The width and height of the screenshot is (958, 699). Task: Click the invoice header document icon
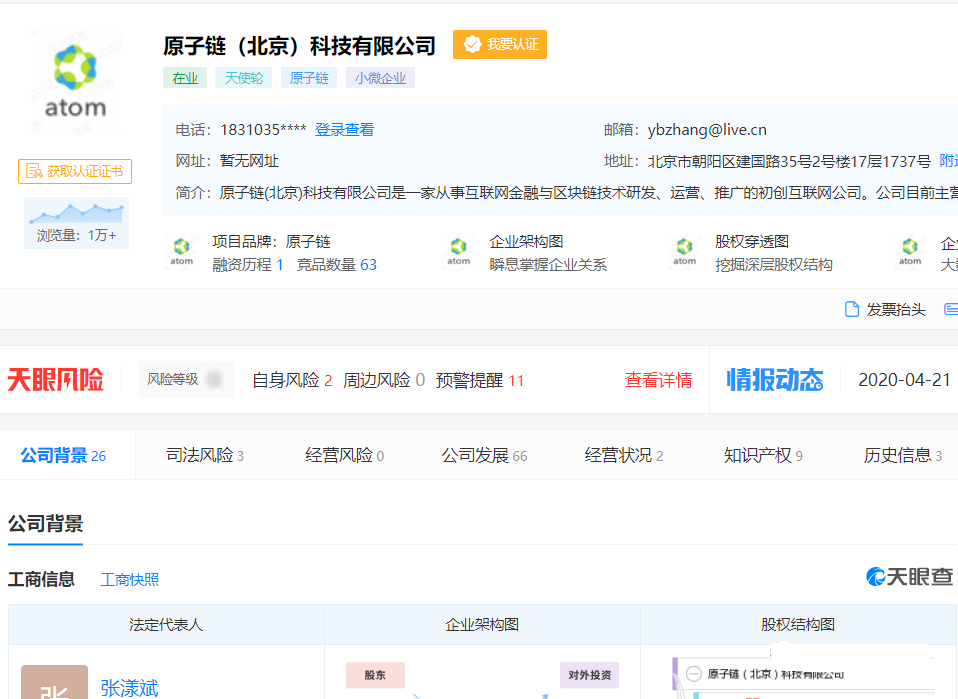[x=852, y=310]
